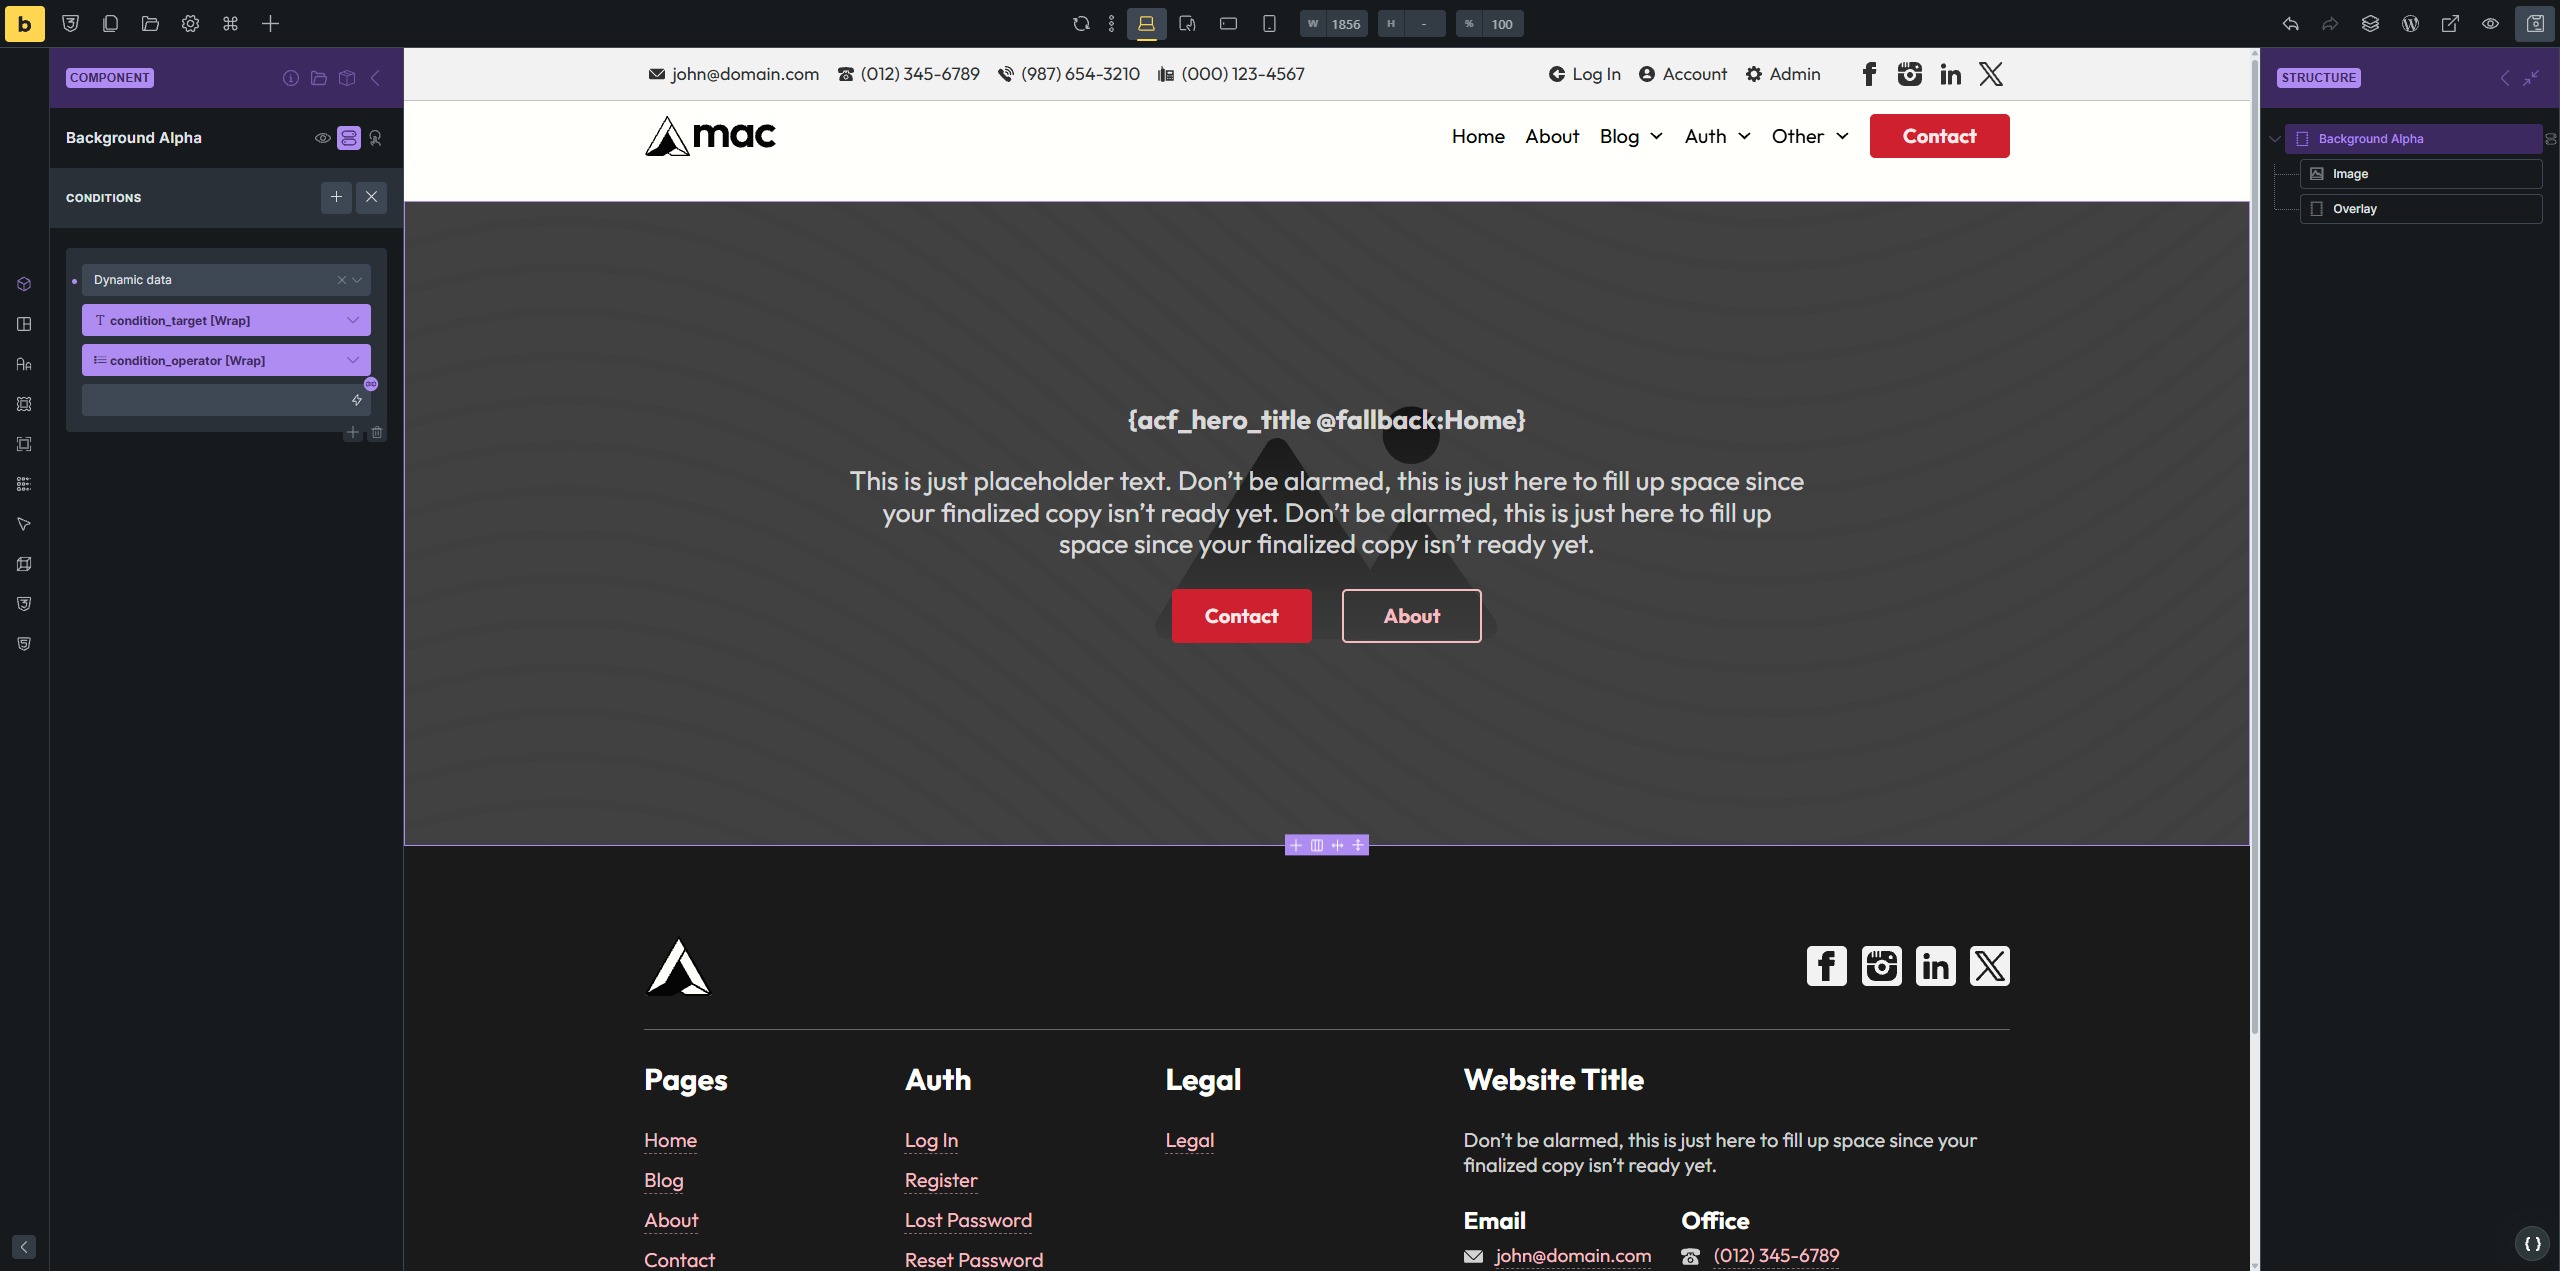This screenshot has height=1271, width=2560.
Task: Collapse the Background Alpha tree node
Action: [2275, 139]
